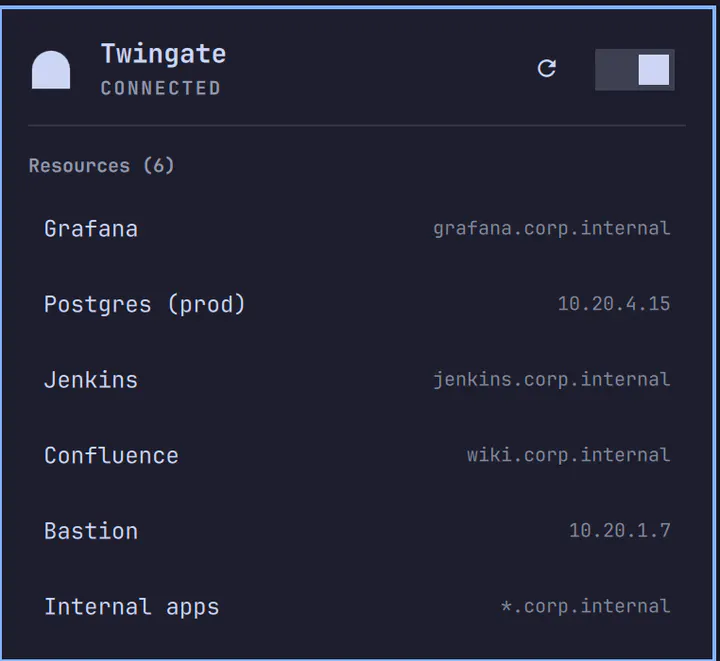Open the Jenkins resource
This screenshot has width=720, height=661.
tap(357, 380)
